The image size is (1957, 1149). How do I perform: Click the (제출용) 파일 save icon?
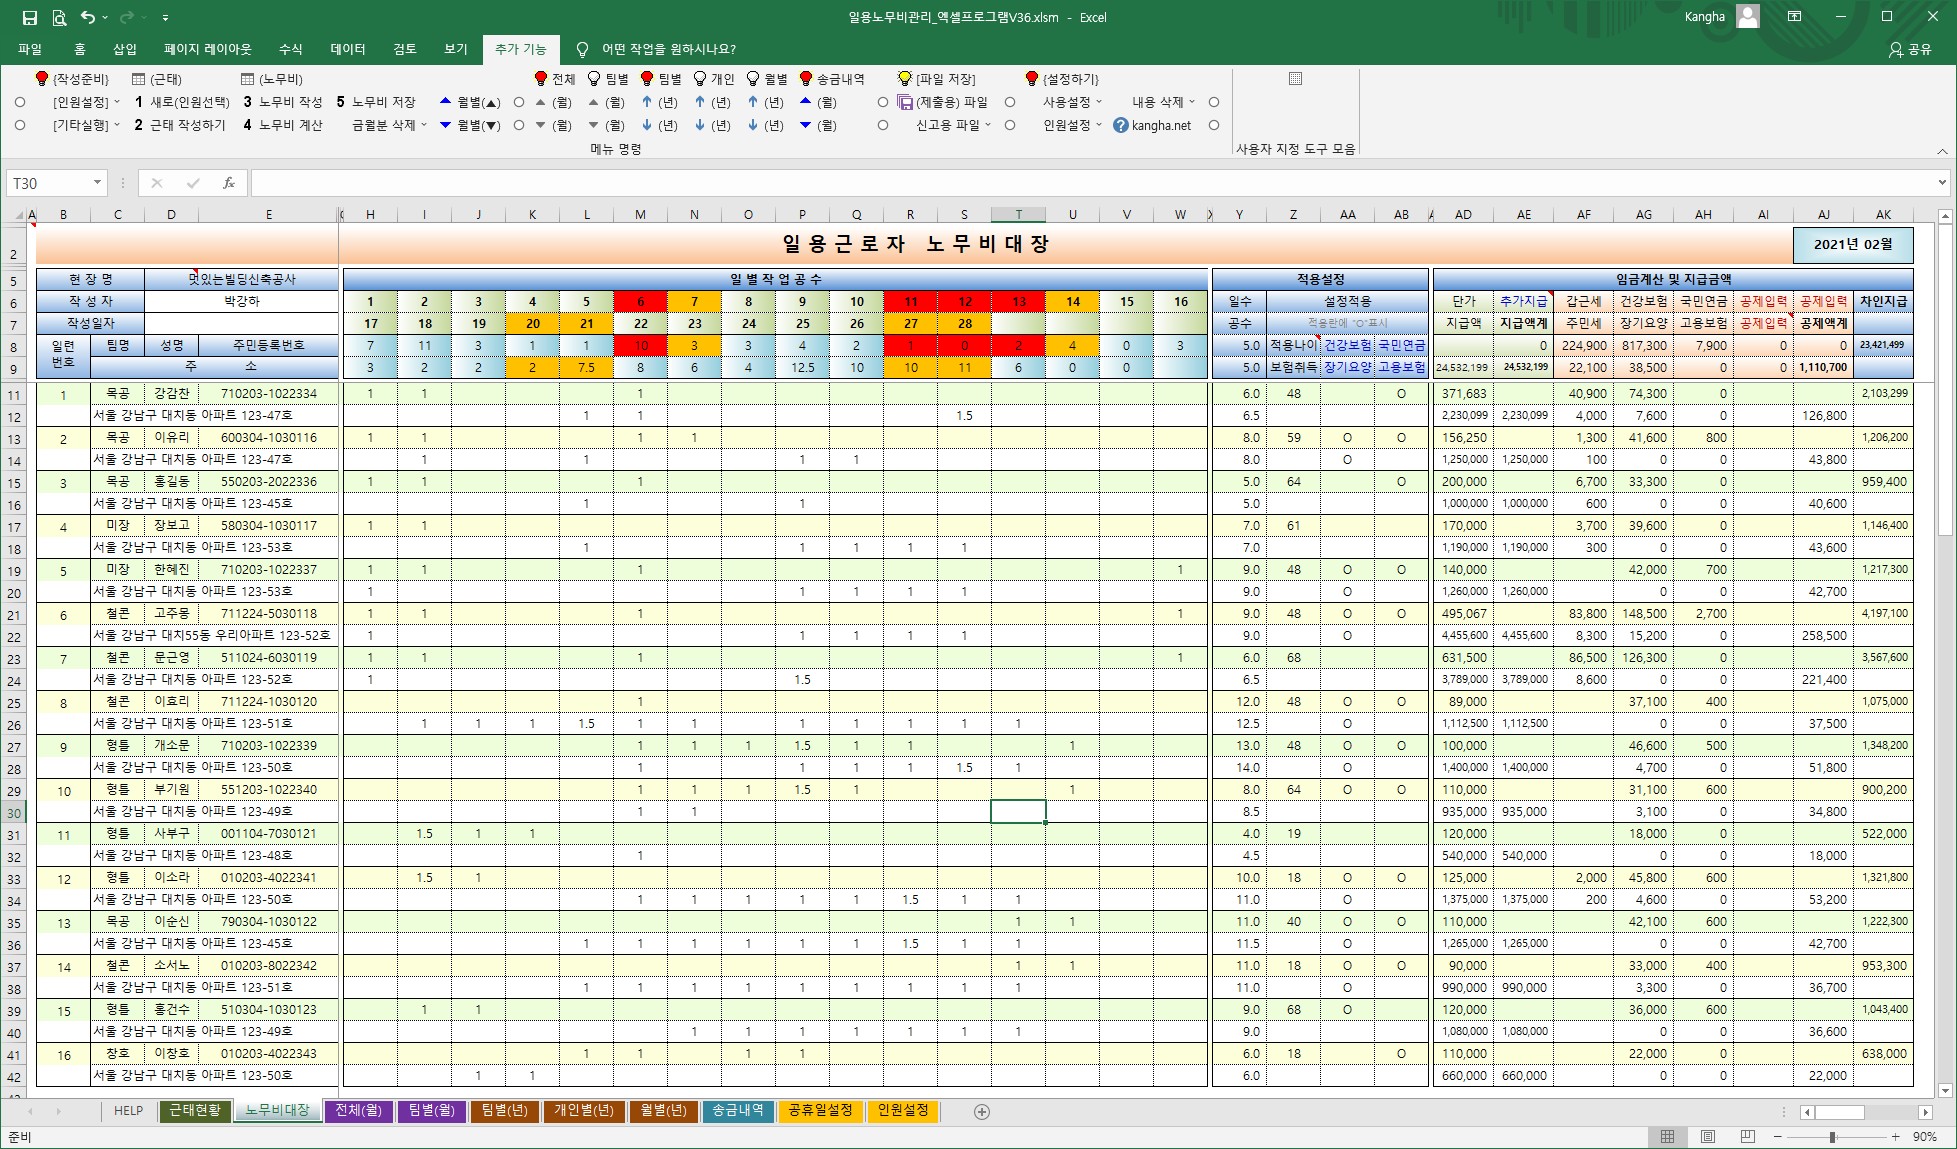tap(904, 102)
